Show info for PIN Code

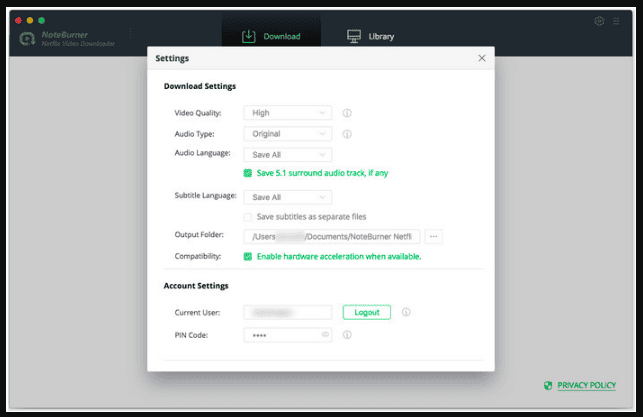click(347, 335)
